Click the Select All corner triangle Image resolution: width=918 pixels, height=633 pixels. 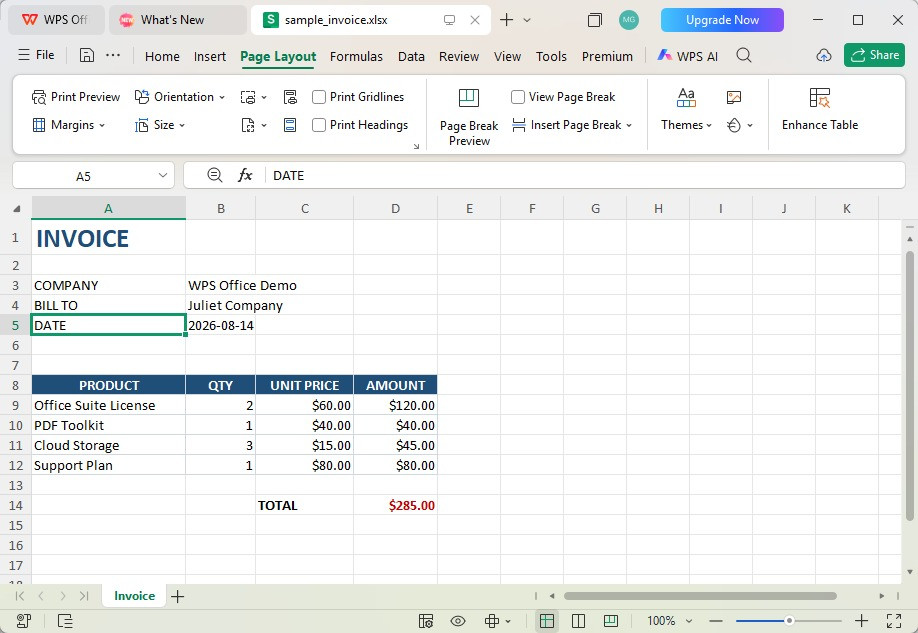[17, 208]
